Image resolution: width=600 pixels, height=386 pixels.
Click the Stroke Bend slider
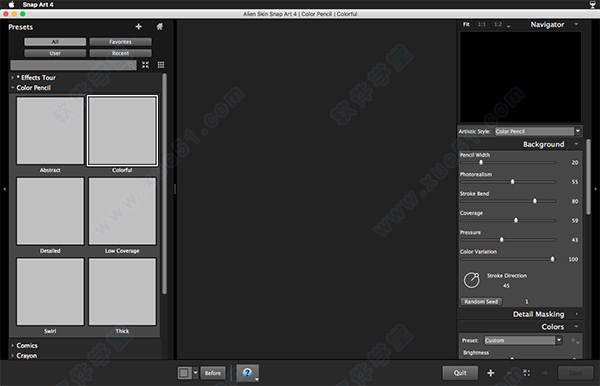508,201
